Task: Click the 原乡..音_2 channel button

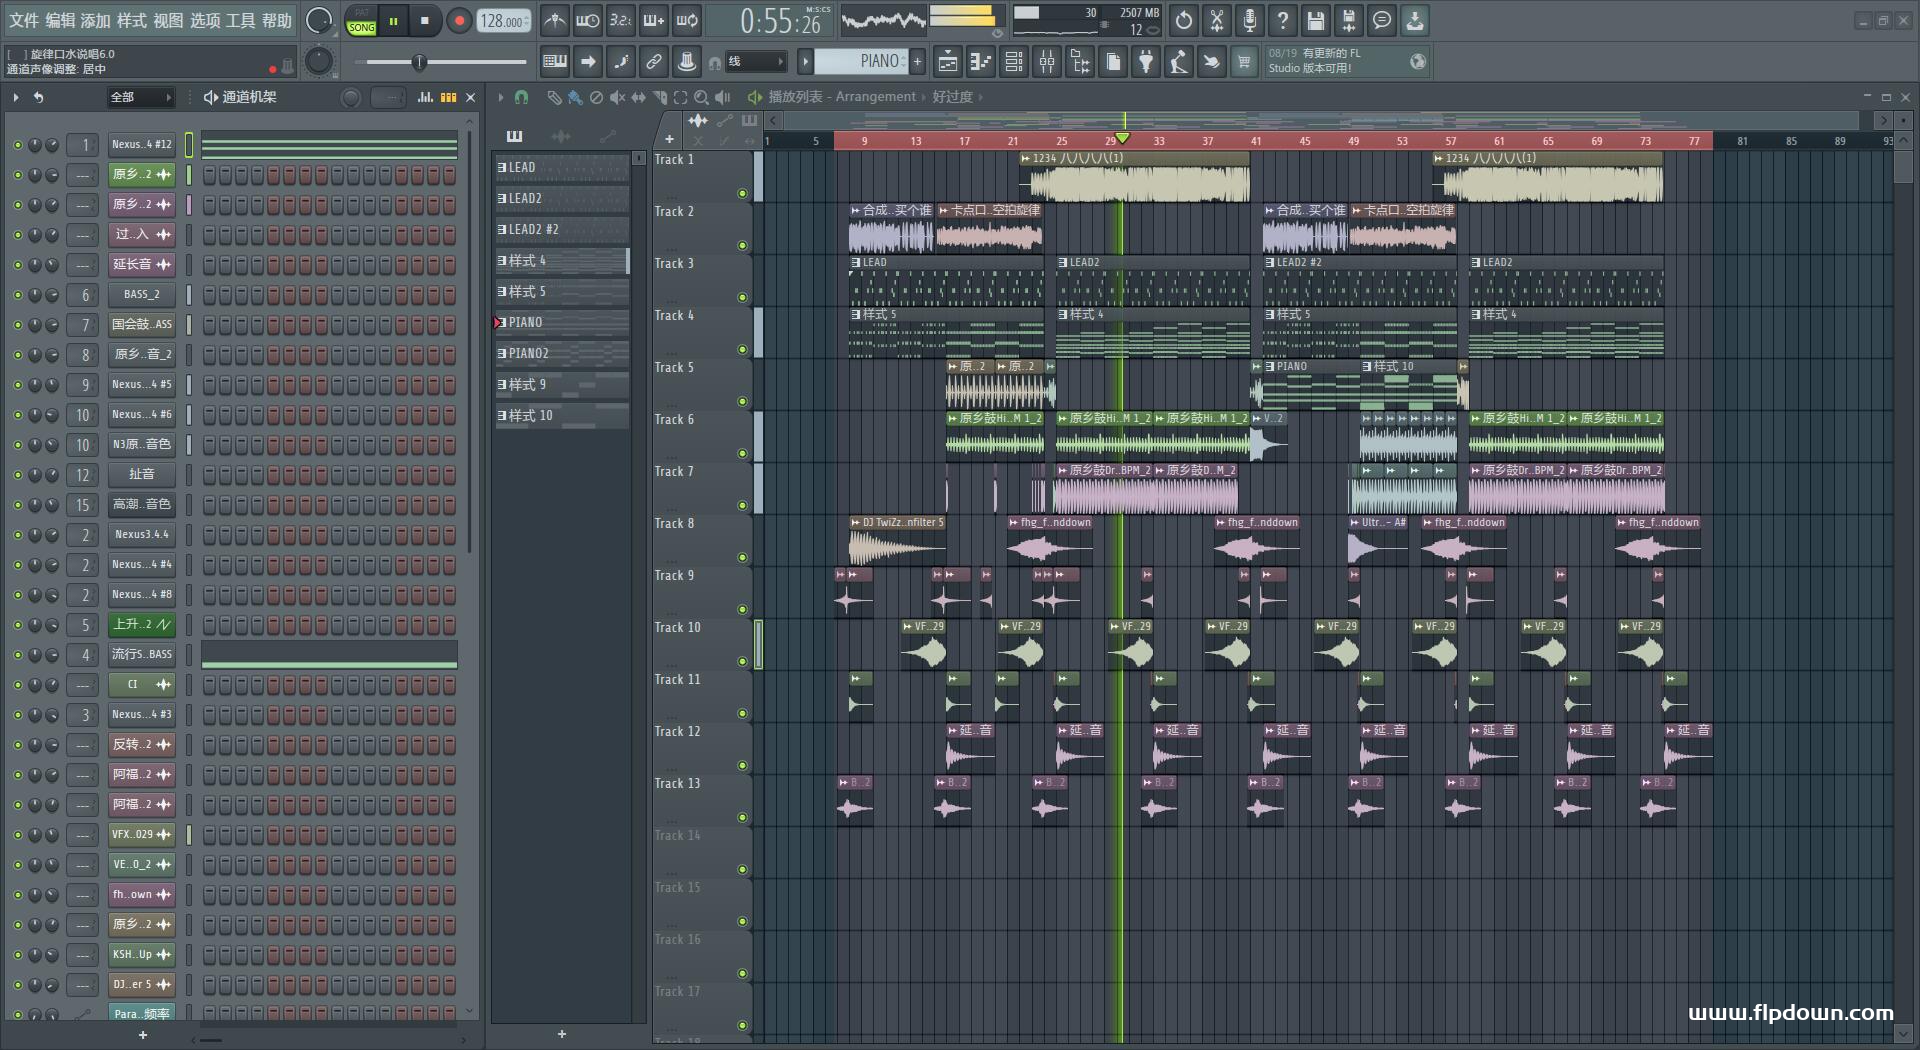Action: pos(142,355)
